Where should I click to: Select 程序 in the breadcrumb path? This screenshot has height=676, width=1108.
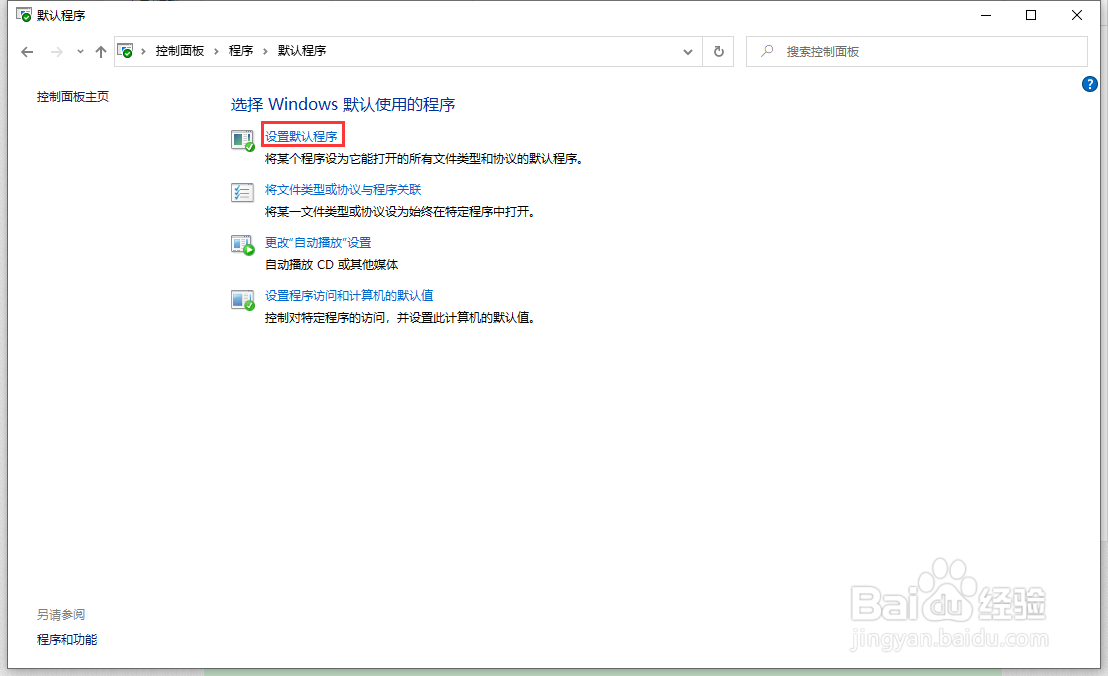click(241, 51)
